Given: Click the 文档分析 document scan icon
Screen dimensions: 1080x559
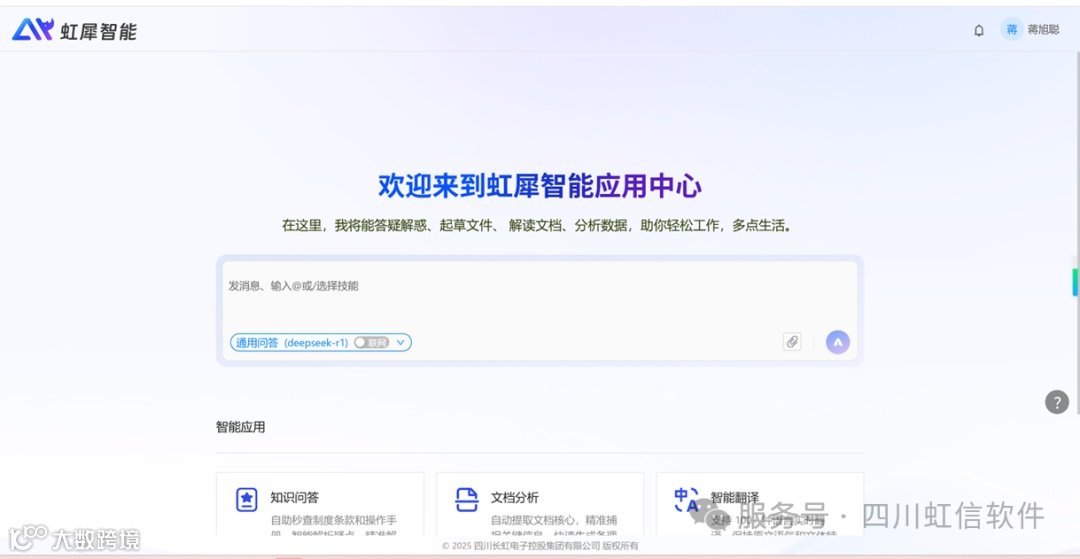Looking at the screenshot, I should (466, 499).
